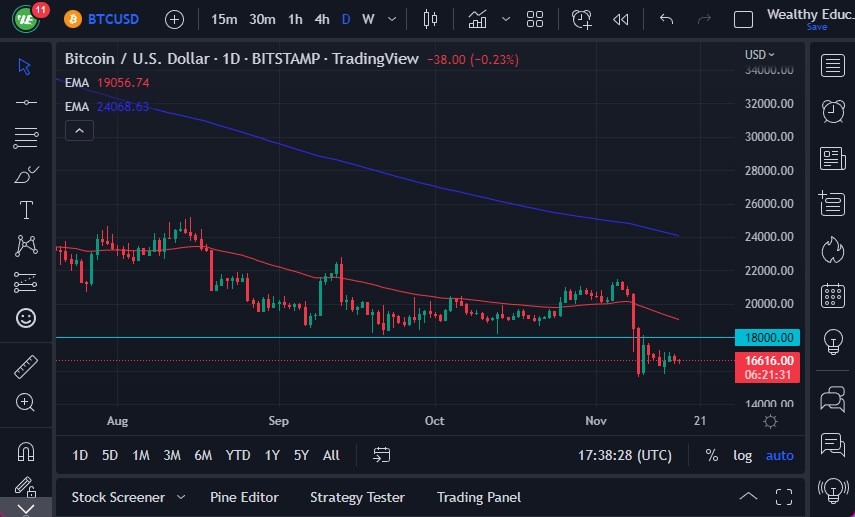The width and height of the screenshot is (855, 517).
Task: Open the Calendar panel icon
Action: coord(832,295)
